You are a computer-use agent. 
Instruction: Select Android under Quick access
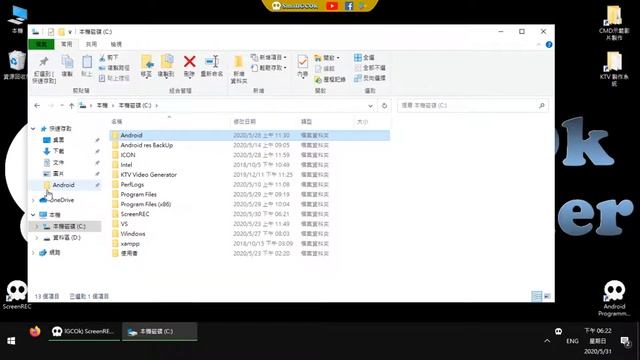(x=63, y=185)
